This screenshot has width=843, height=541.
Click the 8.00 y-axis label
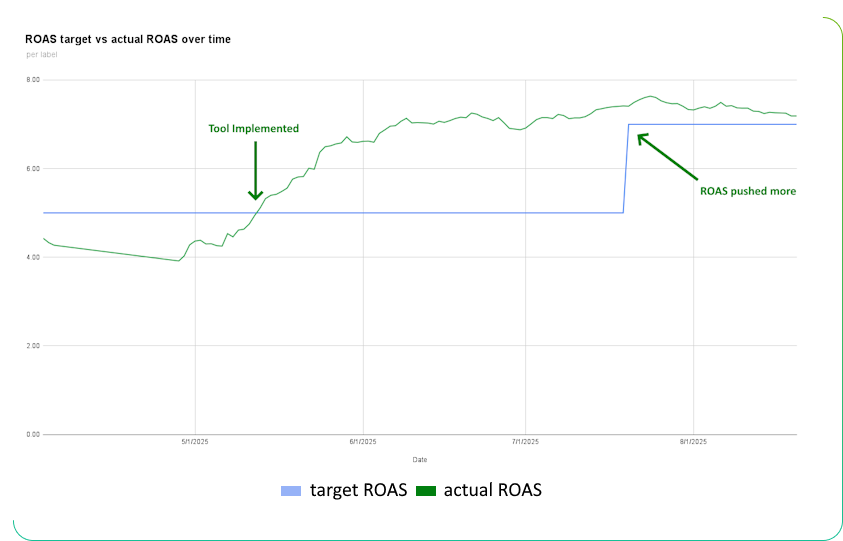tap(33, 80)
